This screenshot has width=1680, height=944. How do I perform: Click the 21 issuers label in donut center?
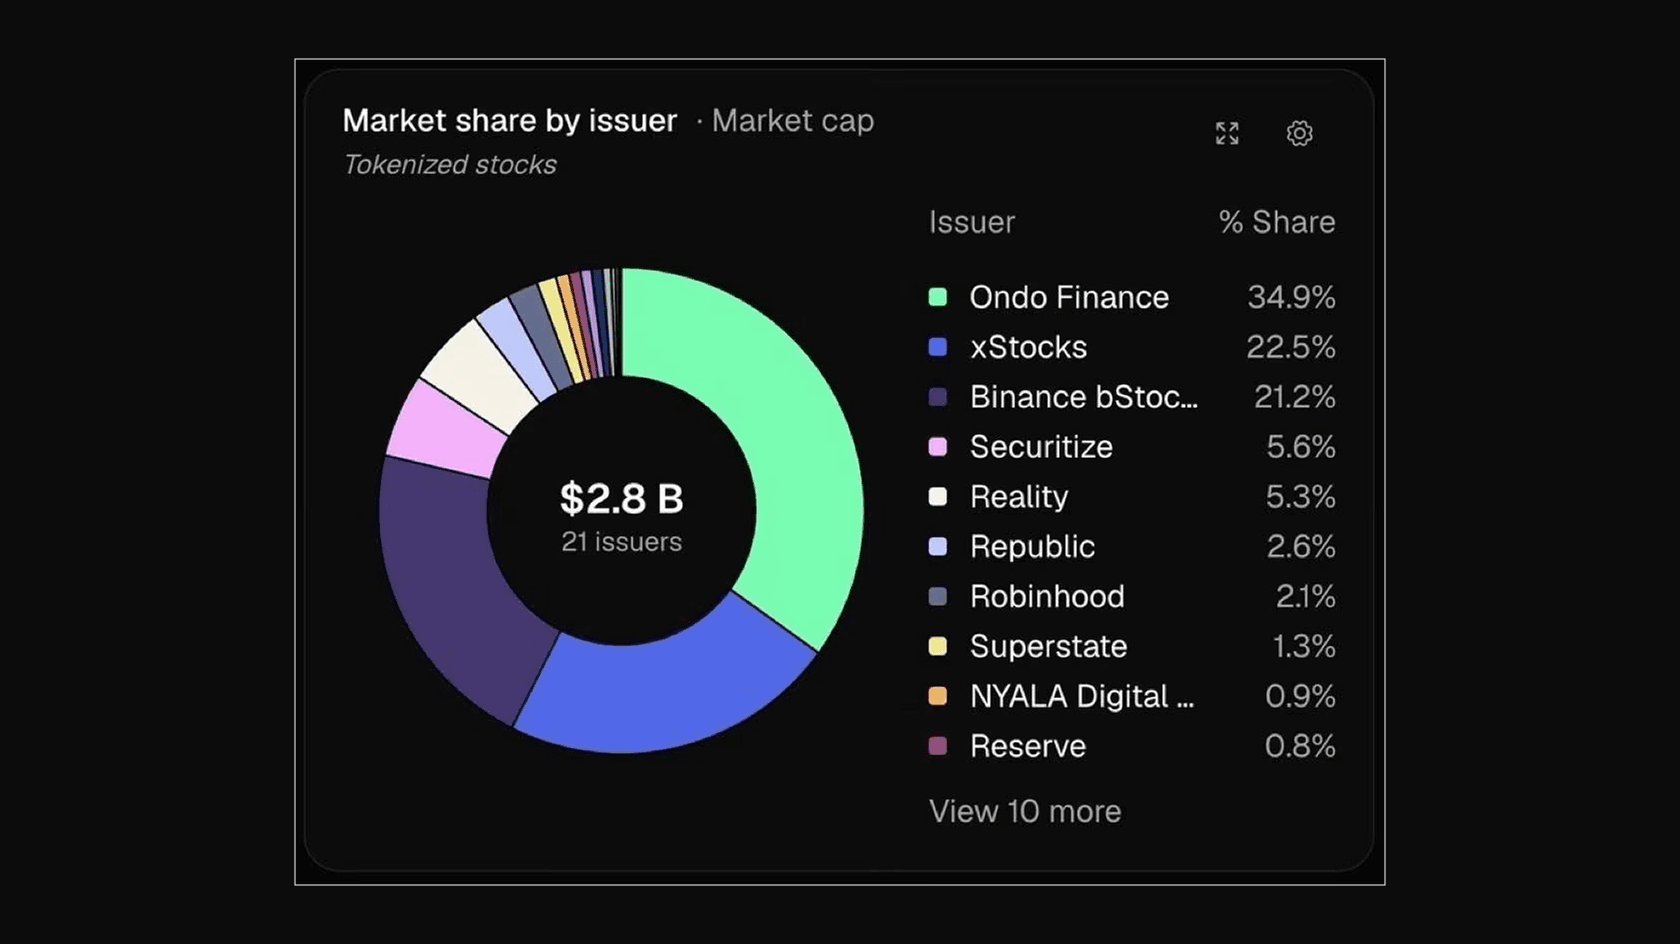pos(621,542)
